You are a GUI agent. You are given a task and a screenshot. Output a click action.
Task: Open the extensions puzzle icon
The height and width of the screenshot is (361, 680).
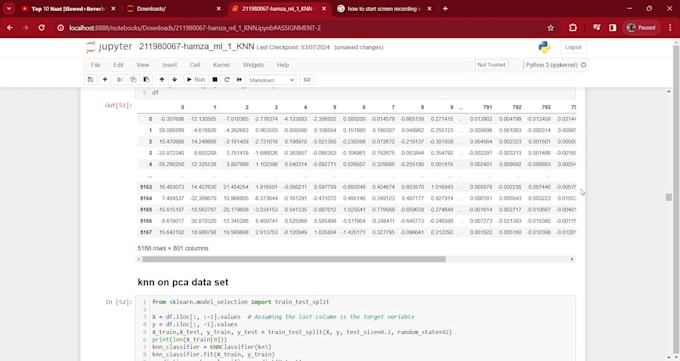pos(573,28)
